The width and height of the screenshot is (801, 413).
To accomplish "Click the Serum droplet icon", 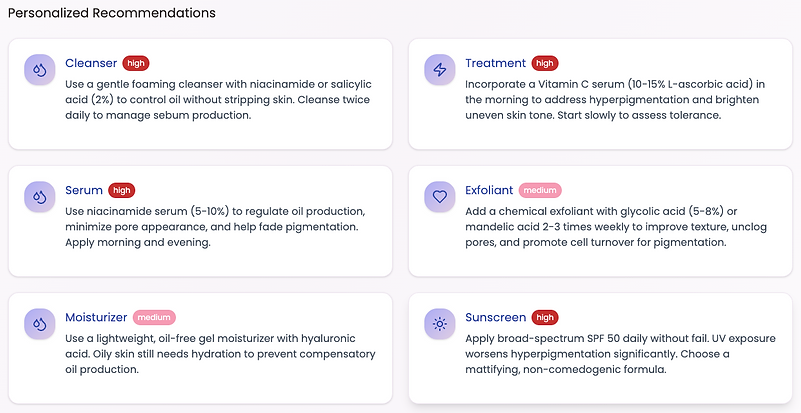I will (39, 197).
